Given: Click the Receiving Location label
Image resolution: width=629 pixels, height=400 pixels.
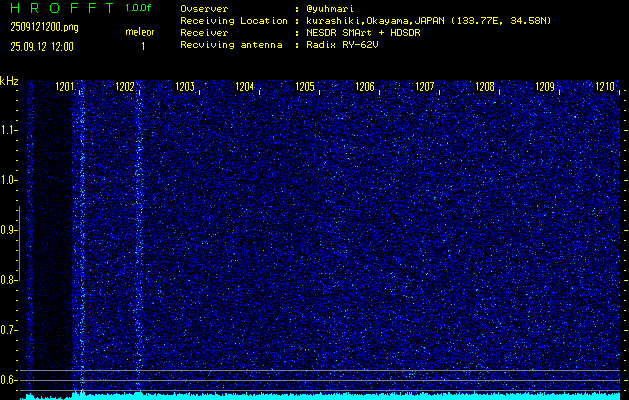Looking at the screenshot, I should coord(234,20).
